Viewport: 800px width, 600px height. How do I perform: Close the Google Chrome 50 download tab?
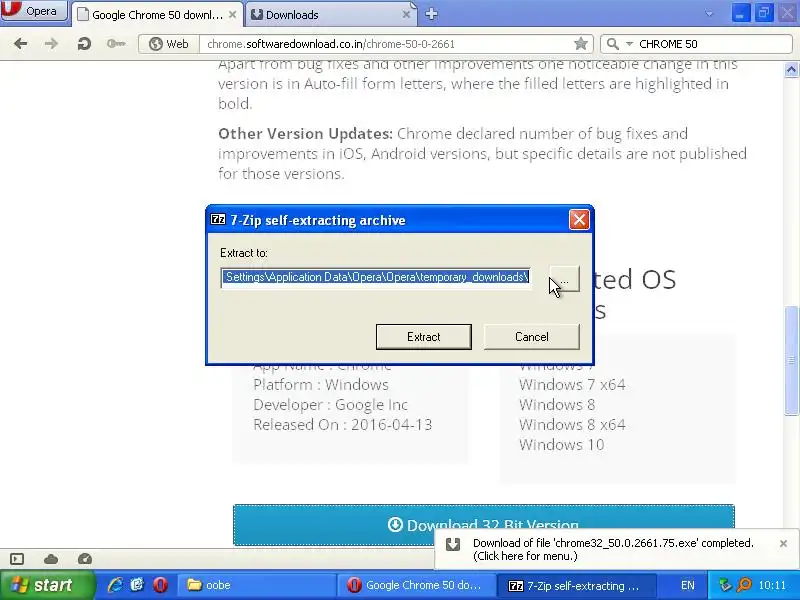(232, 15)
